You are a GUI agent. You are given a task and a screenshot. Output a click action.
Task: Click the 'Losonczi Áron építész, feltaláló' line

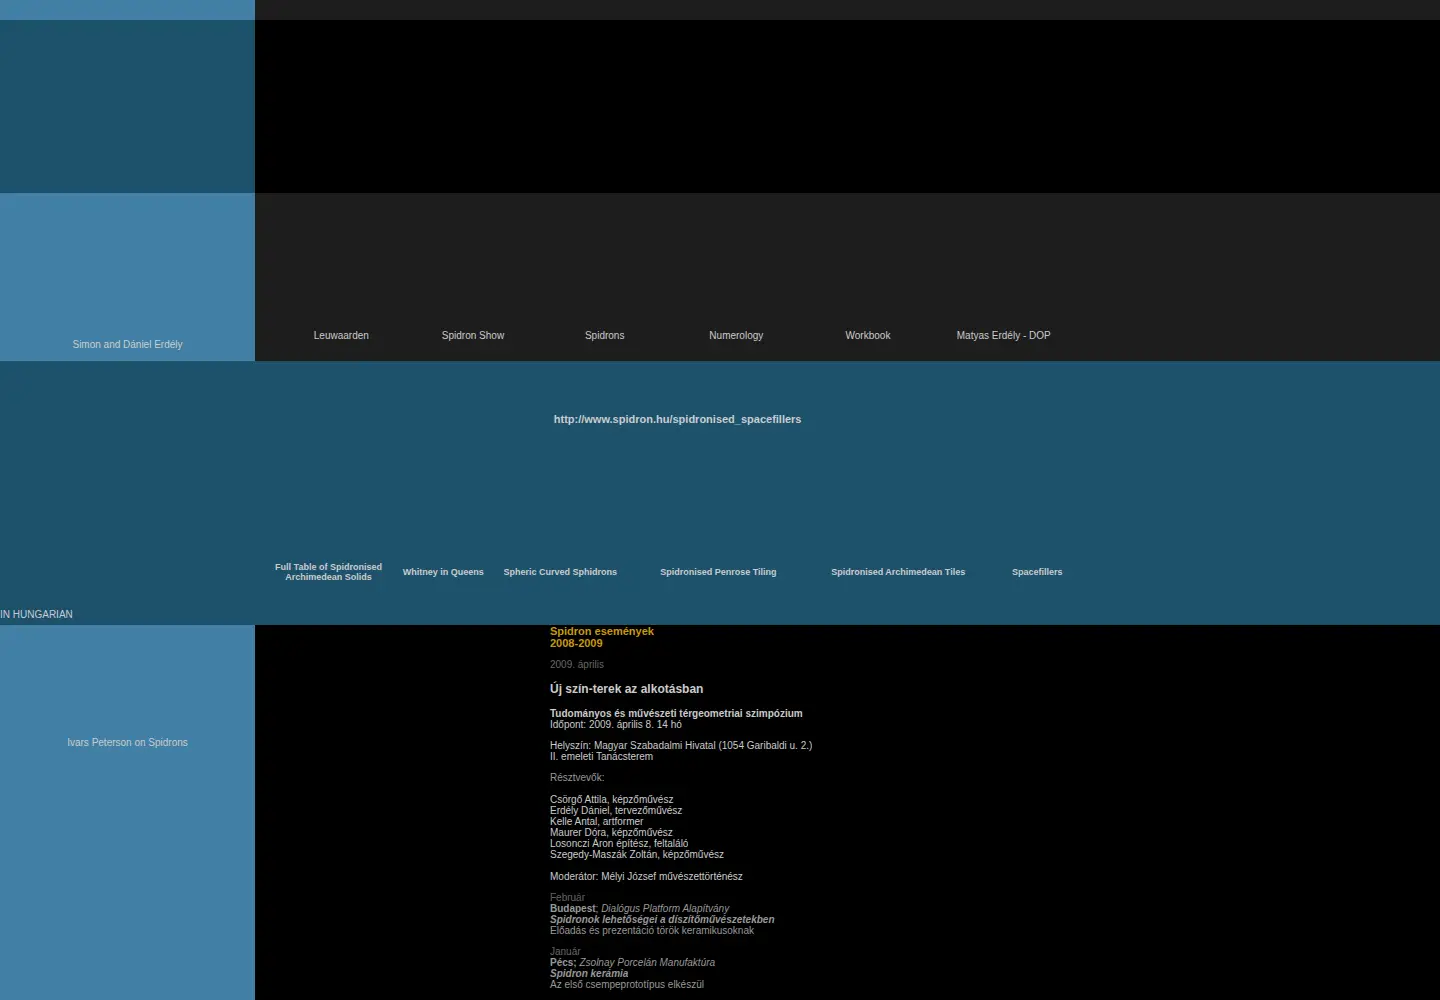point(619,843)
